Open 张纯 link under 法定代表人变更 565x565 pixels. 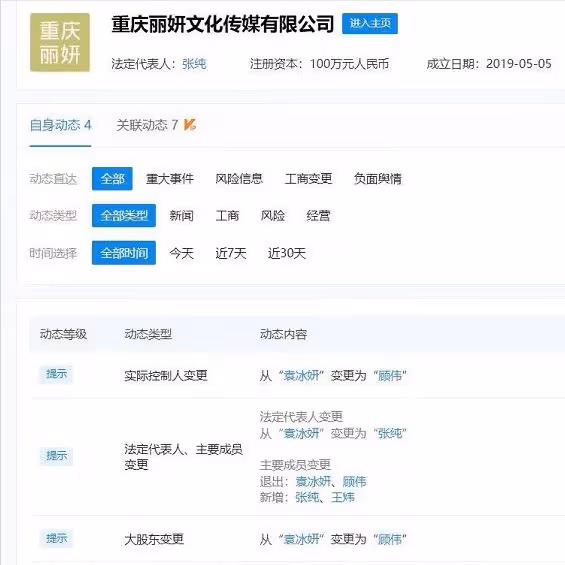[x=390, y=433]
